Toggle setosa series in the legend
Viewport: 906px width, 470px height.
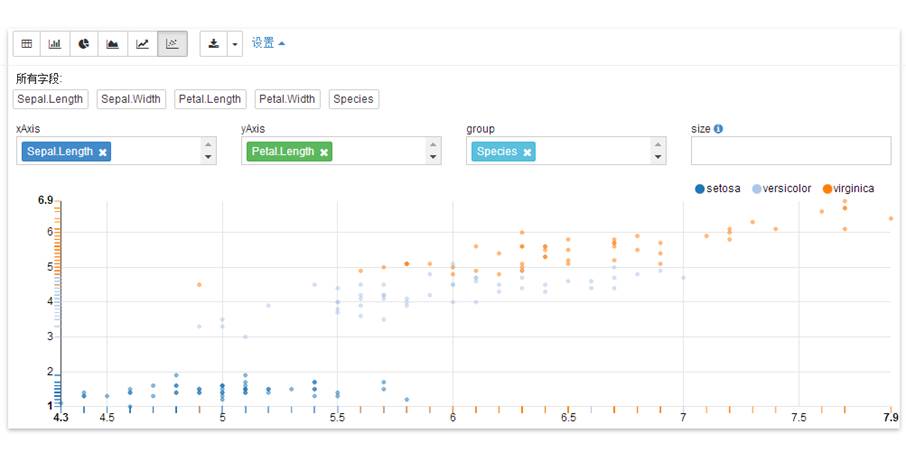click(717, 189)
